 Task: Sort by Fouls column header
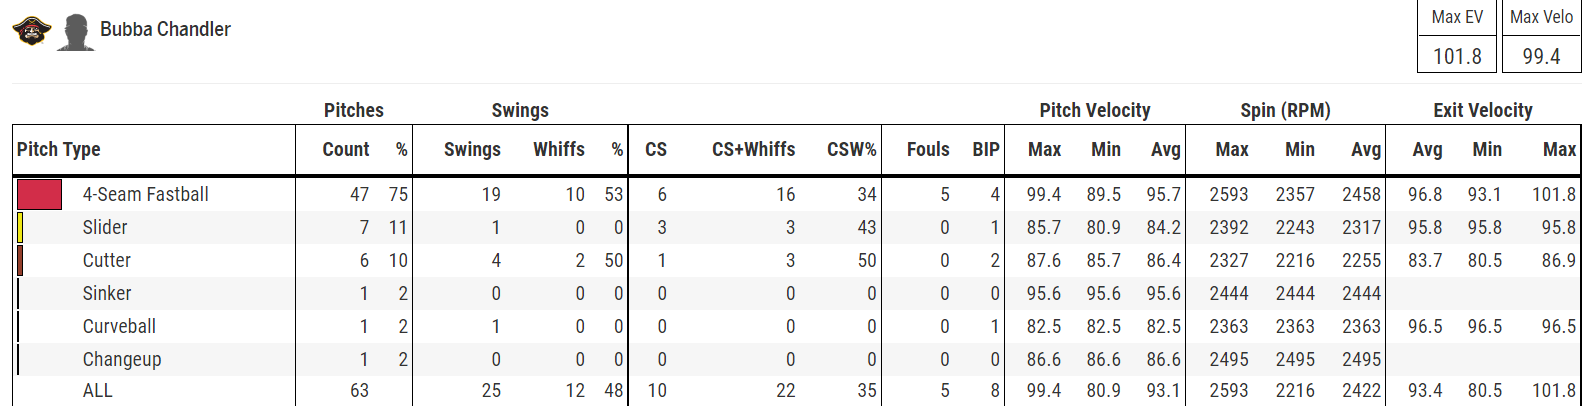(928, 149)
